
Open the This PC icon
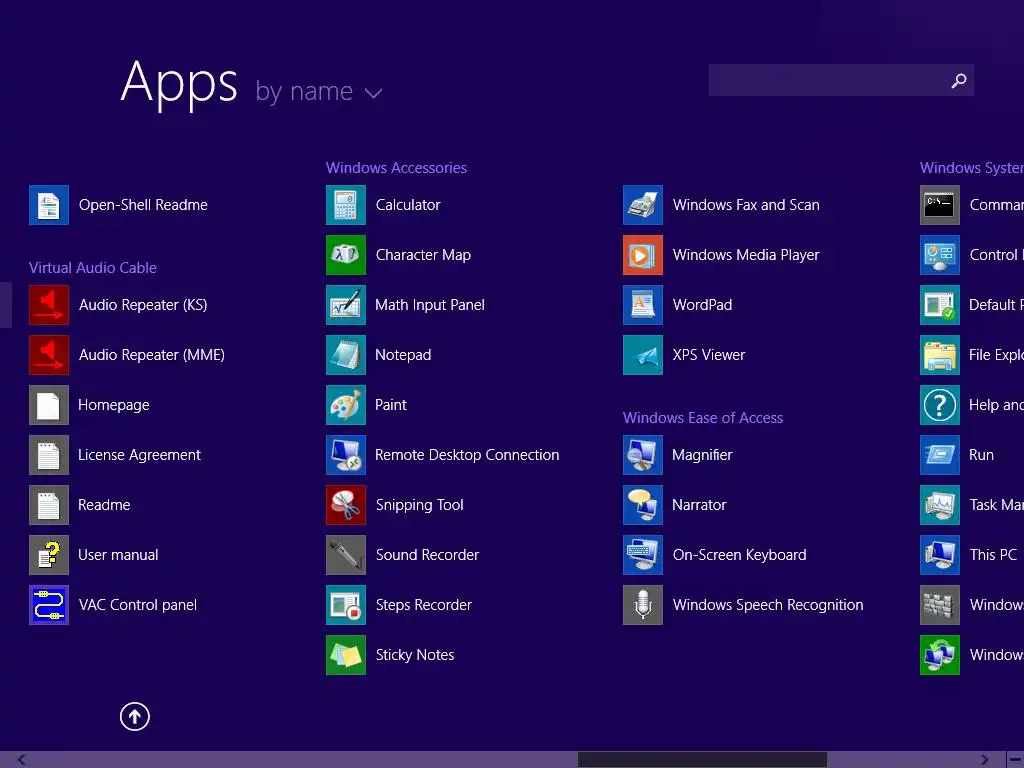click(x=940, y=555)
